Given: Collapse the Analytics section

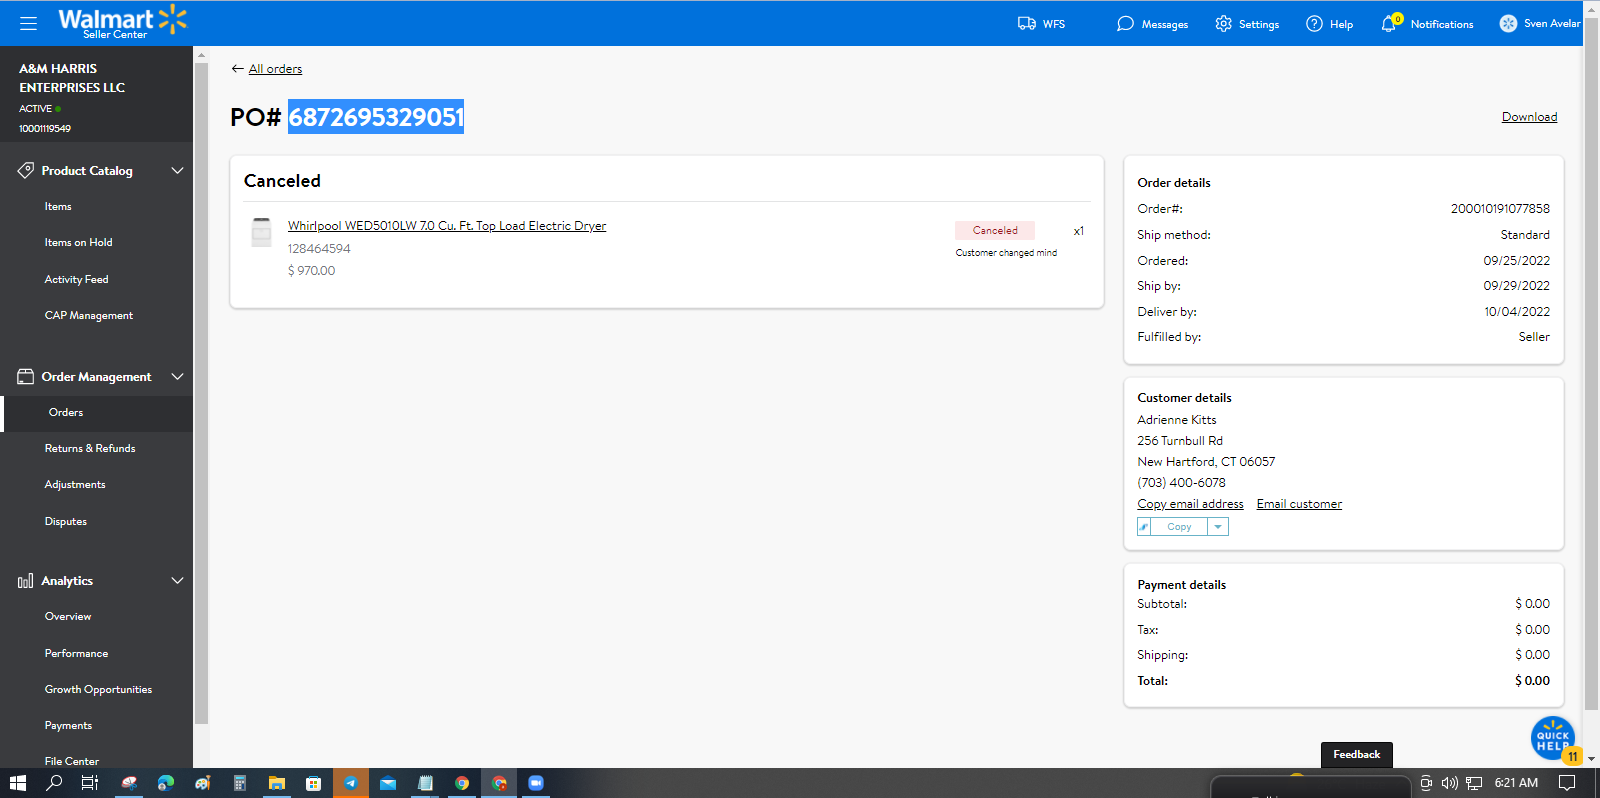Looking at the screenshot, I should (177, 581).
